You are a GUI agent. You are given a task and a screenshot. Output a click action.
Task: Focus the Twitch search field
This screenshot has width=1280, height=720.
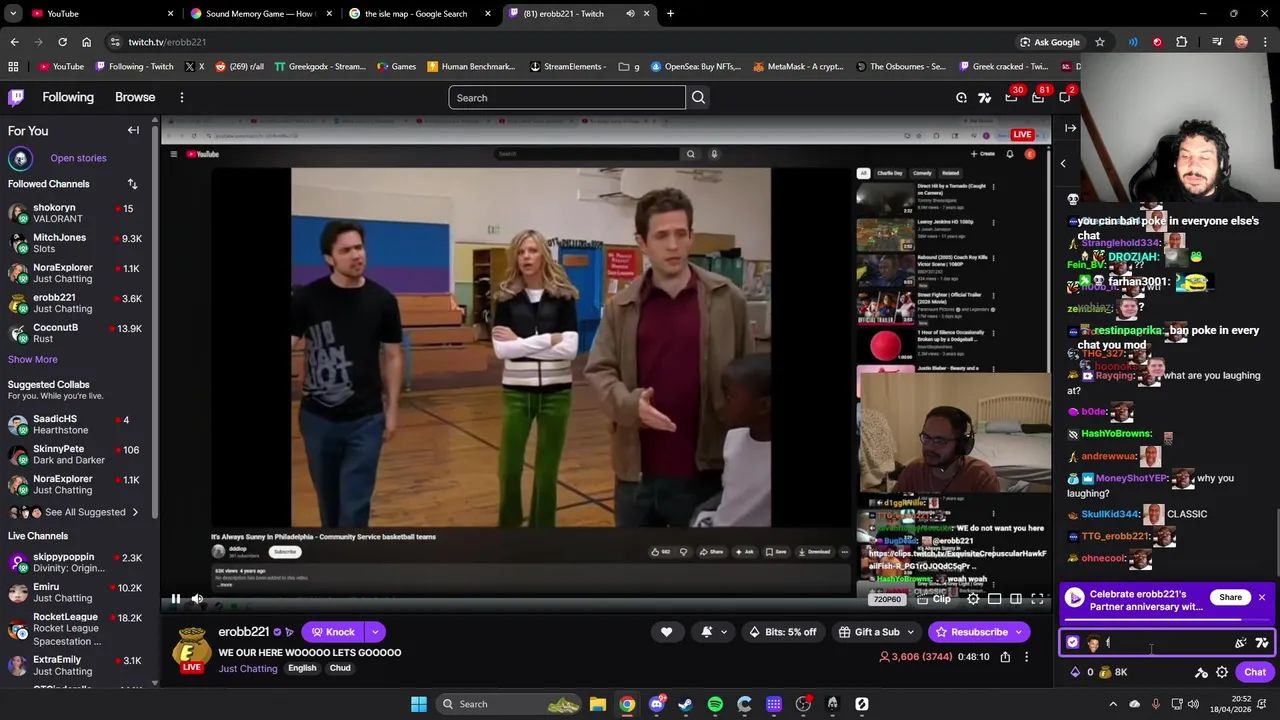click(x=567, y=97)
